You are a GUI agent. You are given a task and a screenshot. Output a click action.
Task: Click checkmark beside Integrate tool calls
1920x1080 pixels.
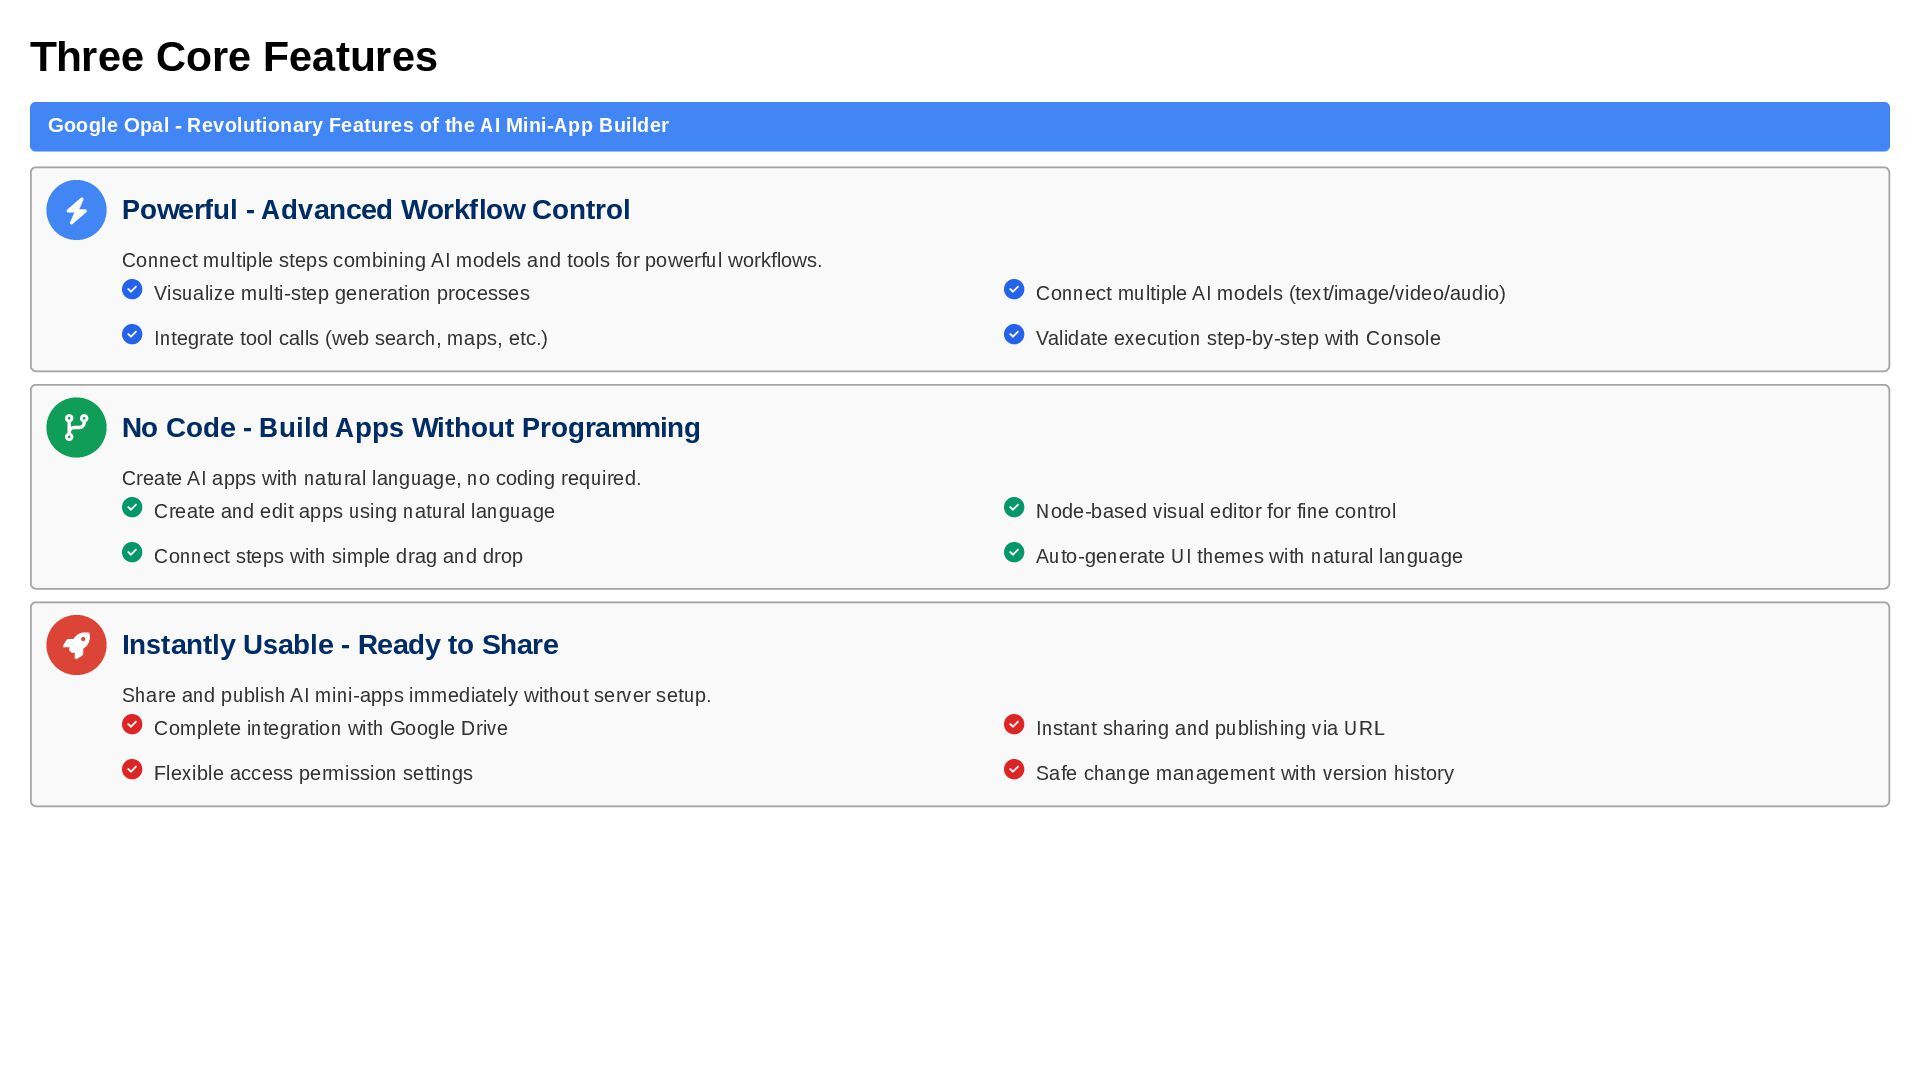coord(132,335)
